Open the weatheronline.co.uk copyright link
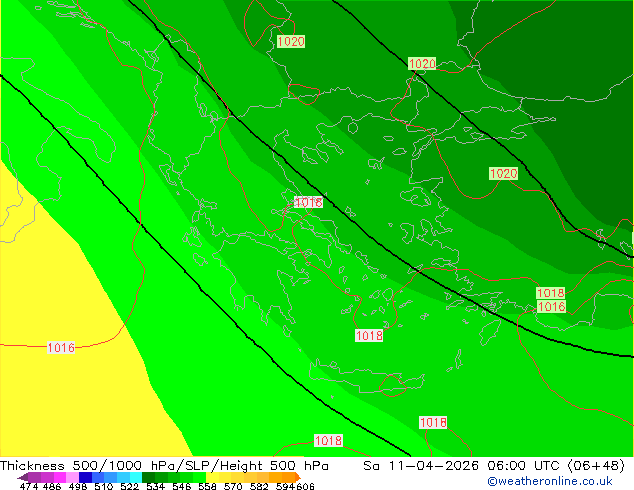This screenshot has height=490, width=634. [x=550, y=482]
